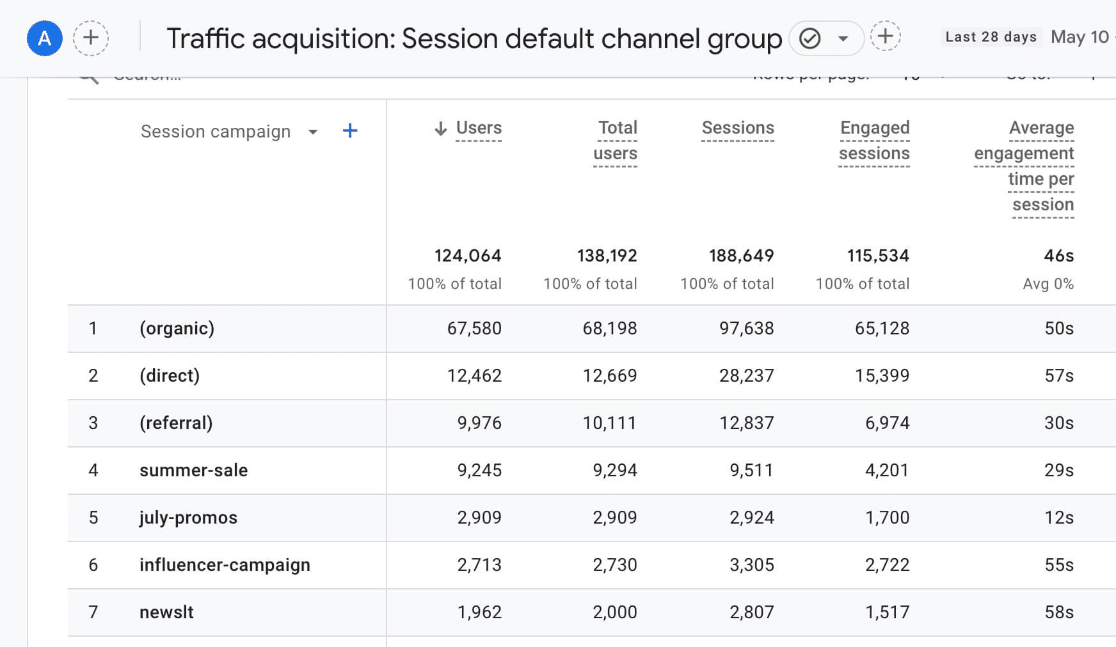Toggle sorting on the Total users header
Screen dimensions: 1116x647
pyautogui.click(x=617, y=140)
